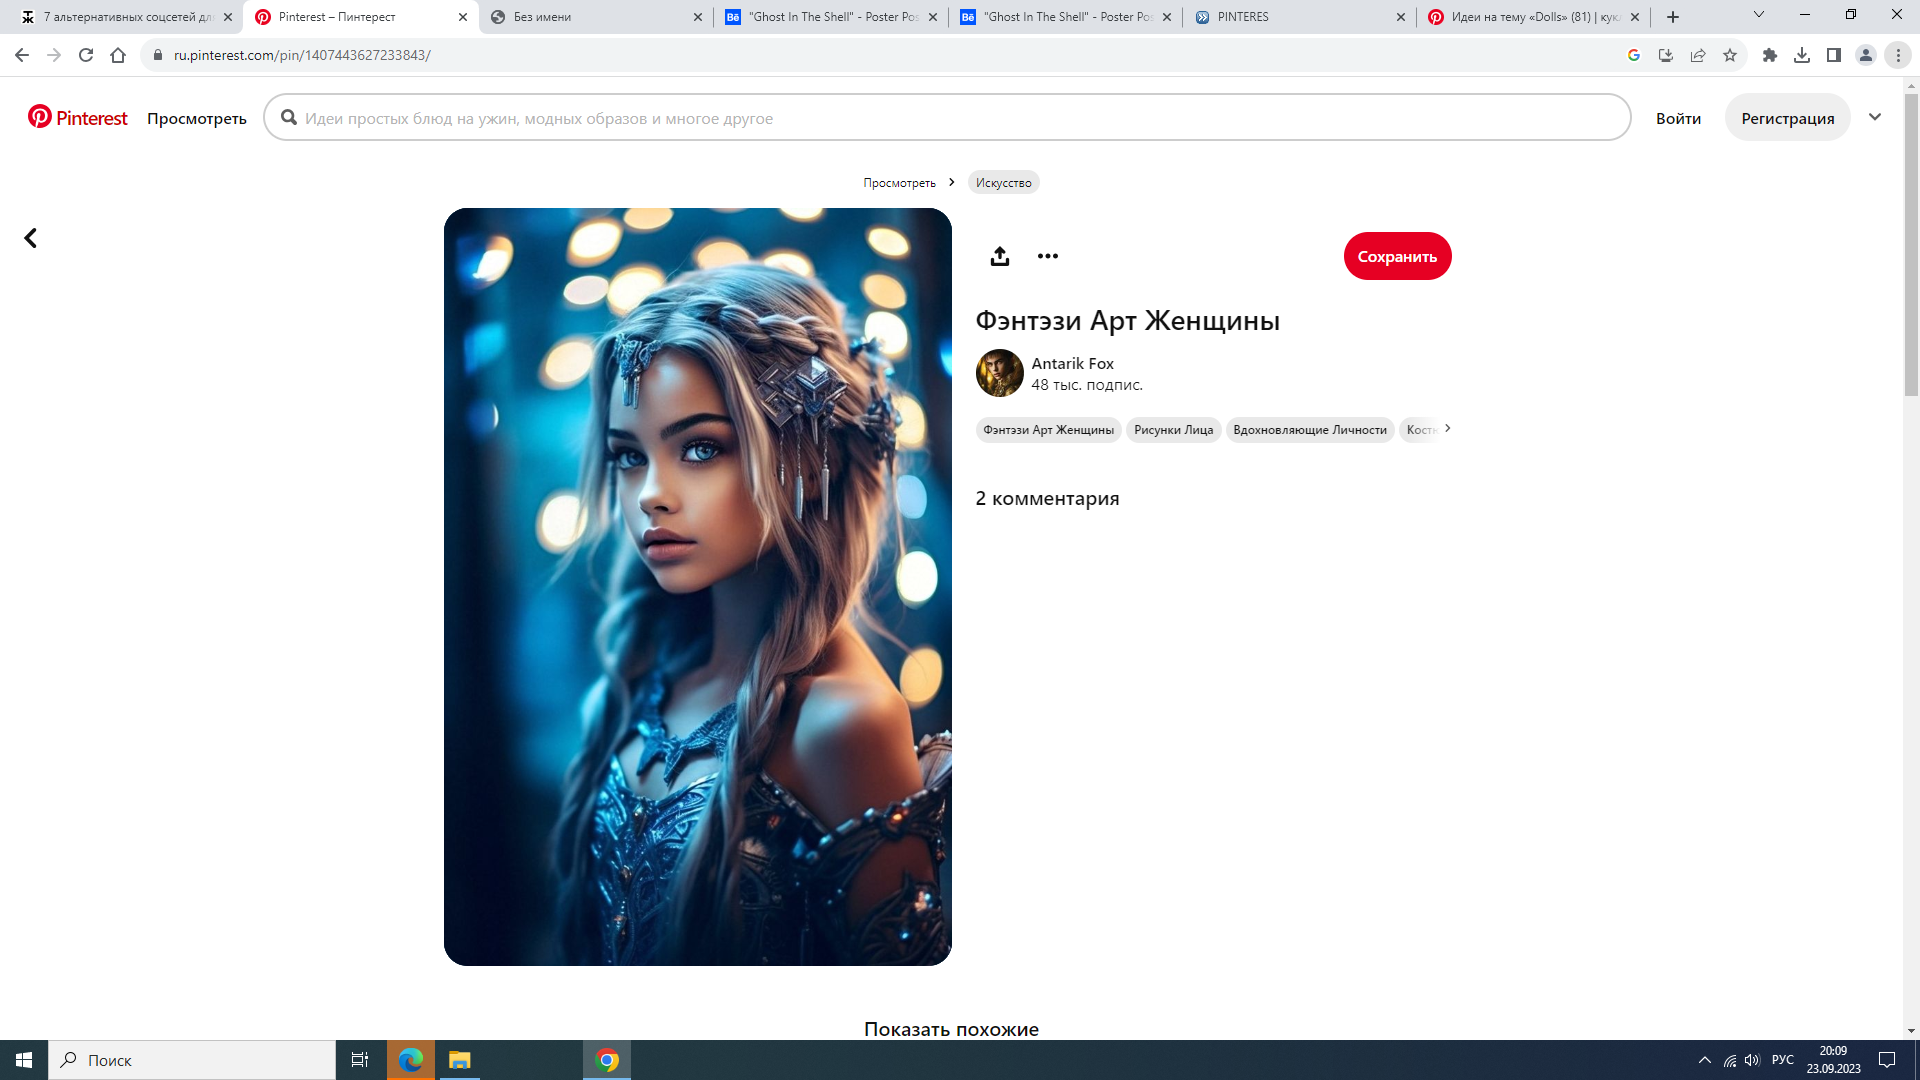Image resolution: width=1920 pixels, height=1080 pixels.
Task: Open the tab search dropdown chevron
Action: point(1759,15)
